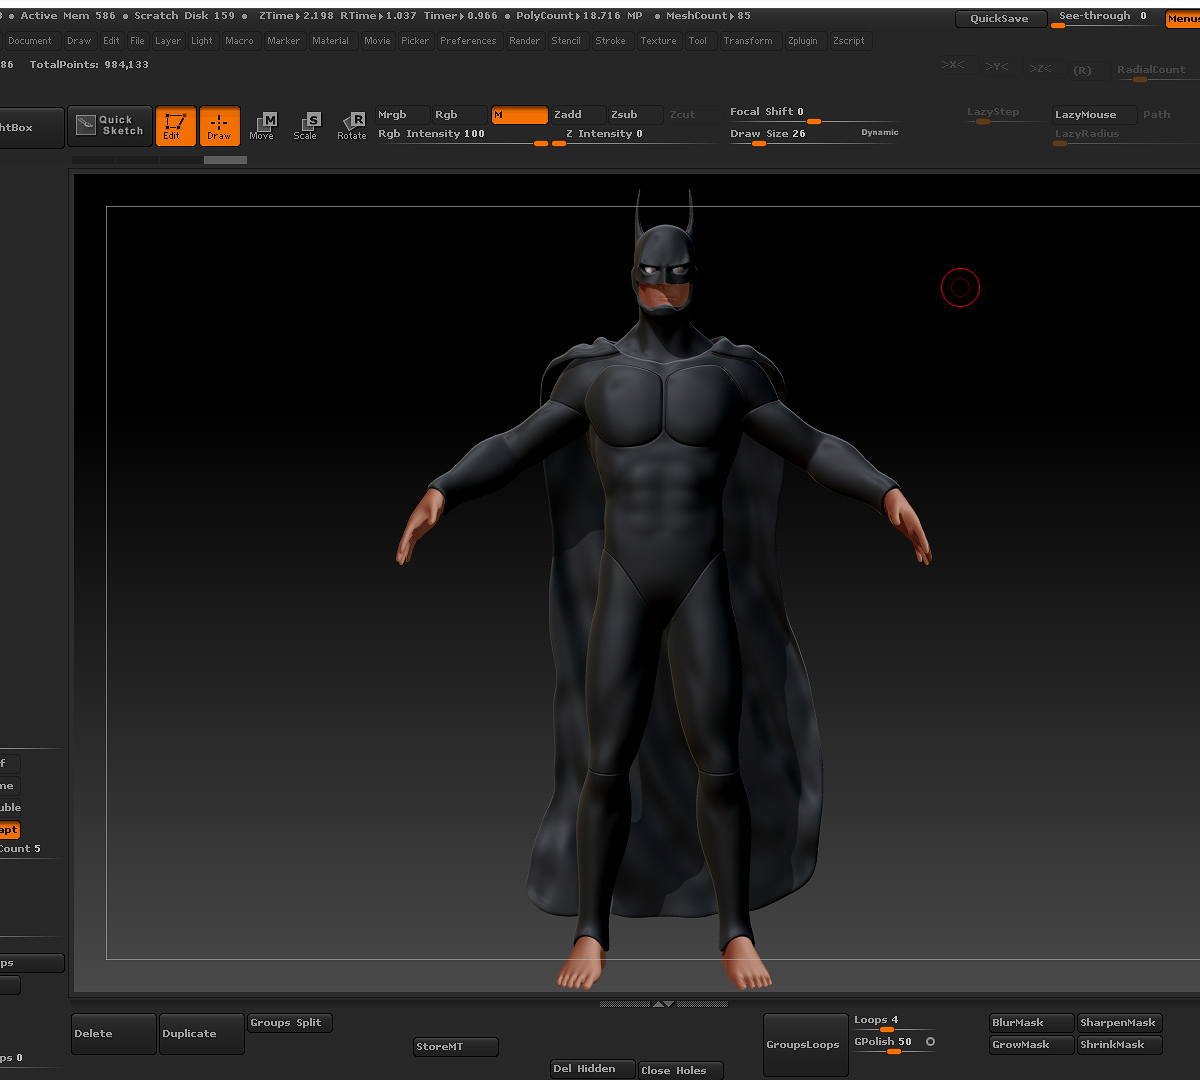Click the expand arrows below the canvas
The image size is (1200, 1080).
coord(663,1003)
